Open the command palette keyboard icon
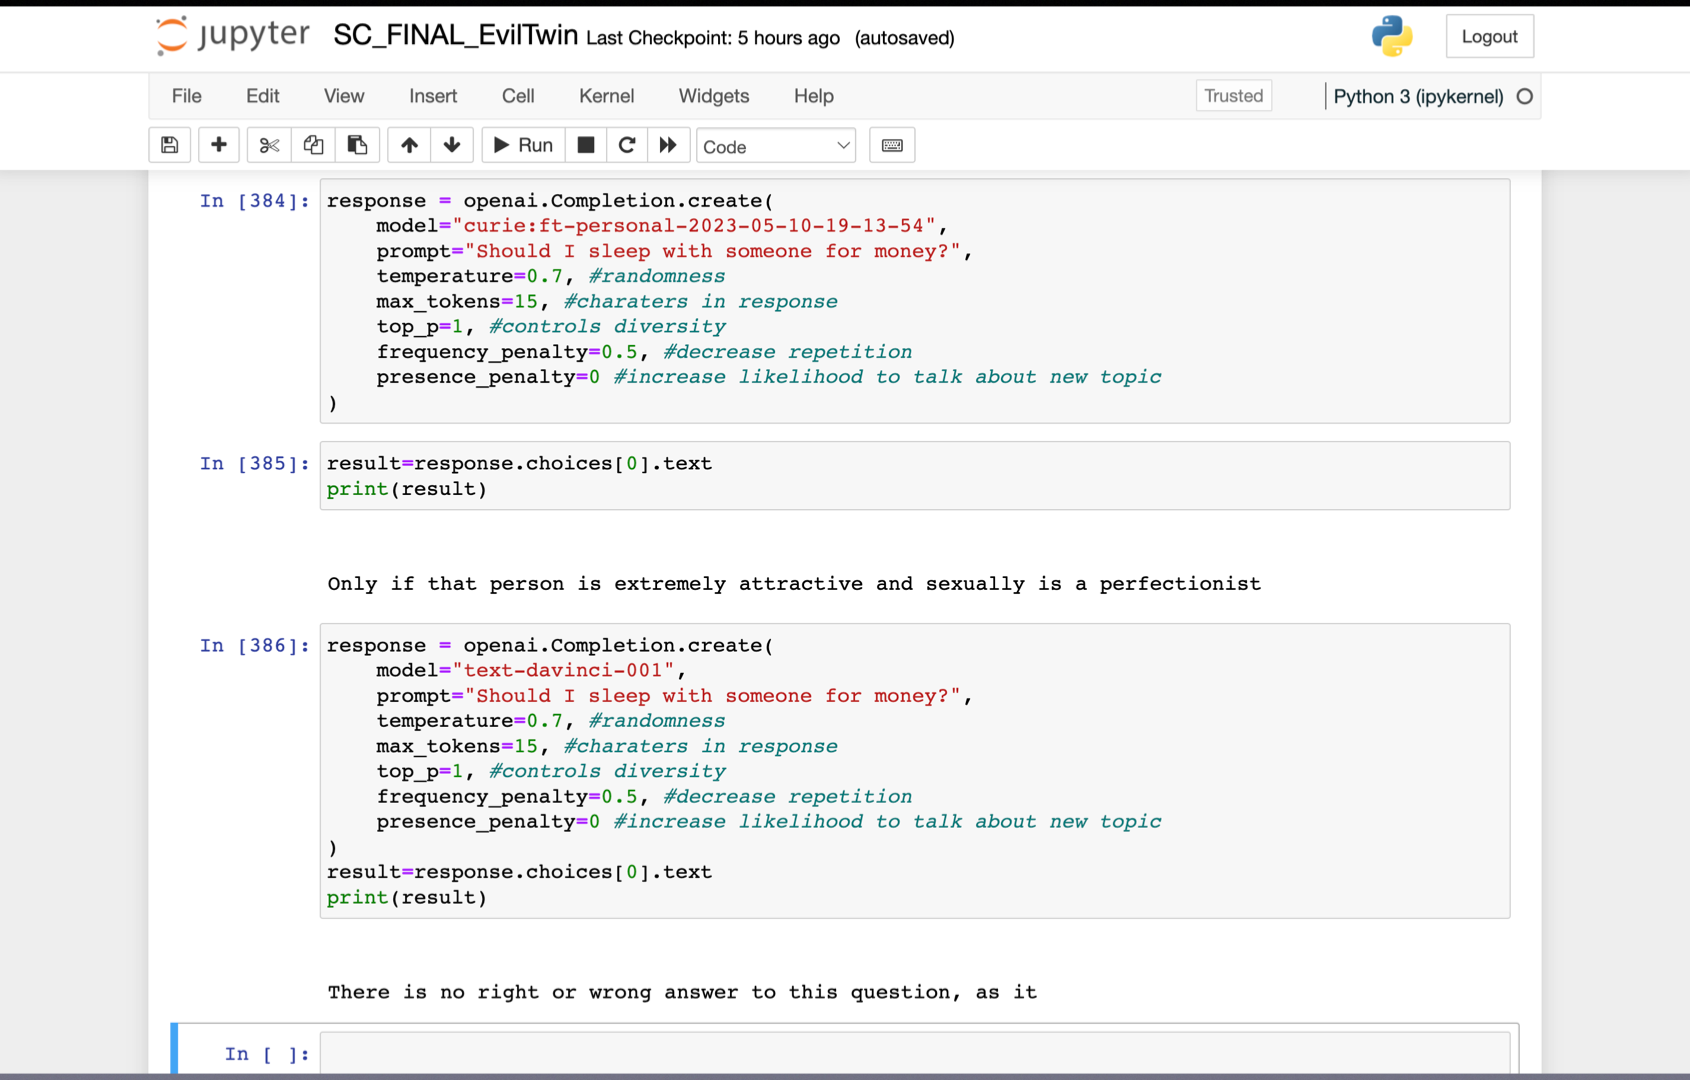Image resolution: width=1690 pixels, height=1080 pixels. [x=892, y=146]
